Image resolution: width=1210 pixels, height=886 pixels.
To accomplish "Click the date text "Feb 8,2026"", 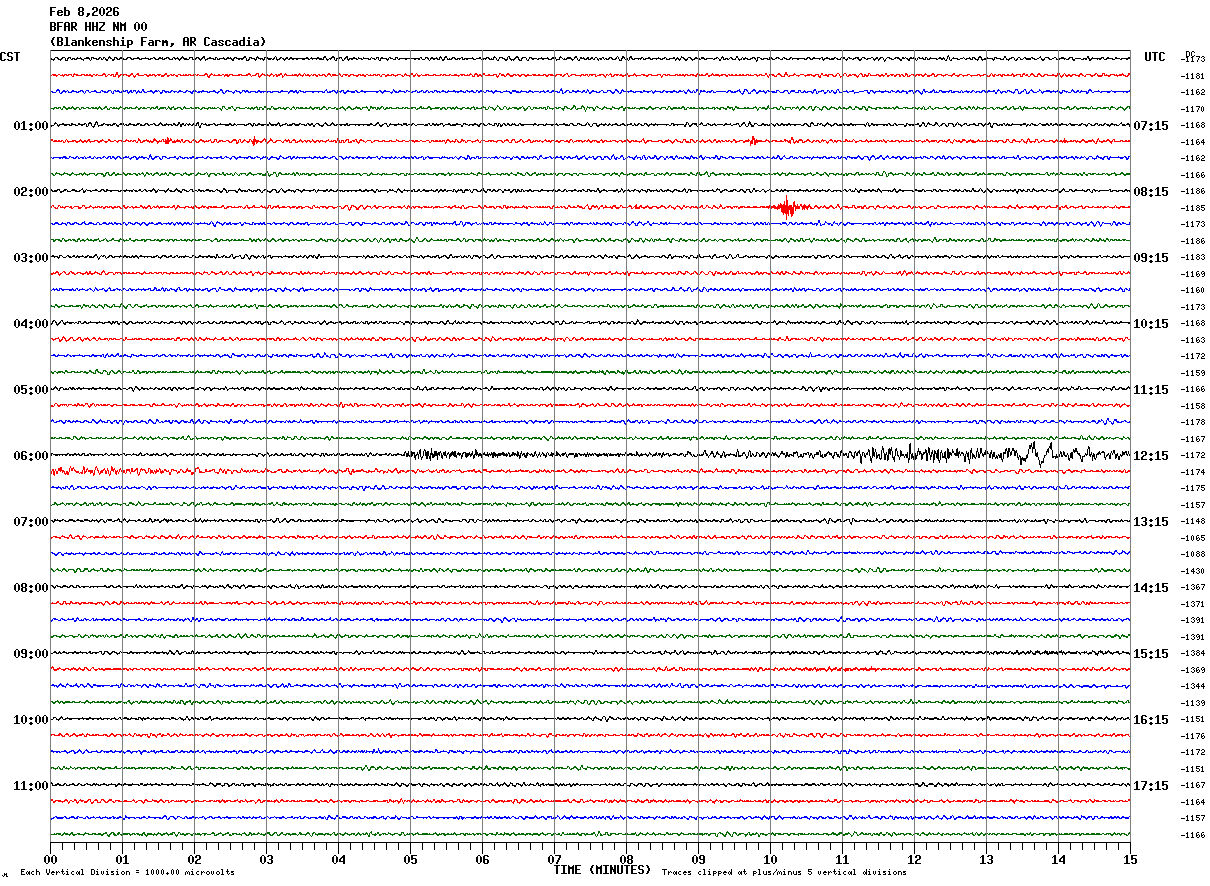I will tap(84, 12).
